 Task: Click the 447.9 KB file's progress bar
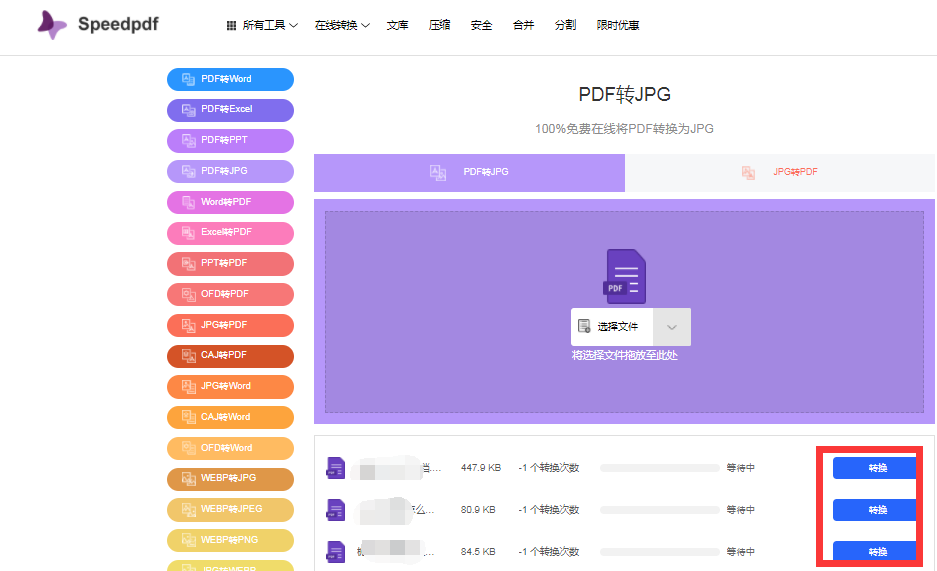660,468
